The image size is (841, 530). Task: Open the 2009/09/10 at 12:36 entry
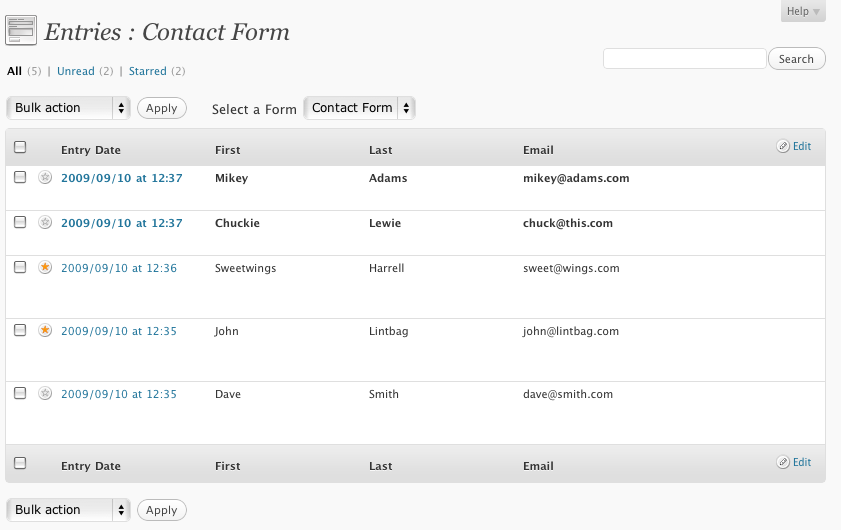[119, 268]
